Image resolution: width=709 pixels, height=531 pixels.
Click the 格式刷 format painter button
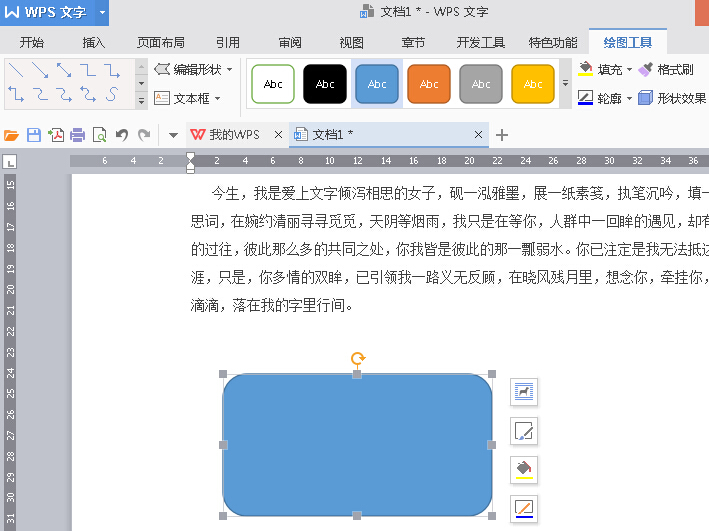(666, 70)
